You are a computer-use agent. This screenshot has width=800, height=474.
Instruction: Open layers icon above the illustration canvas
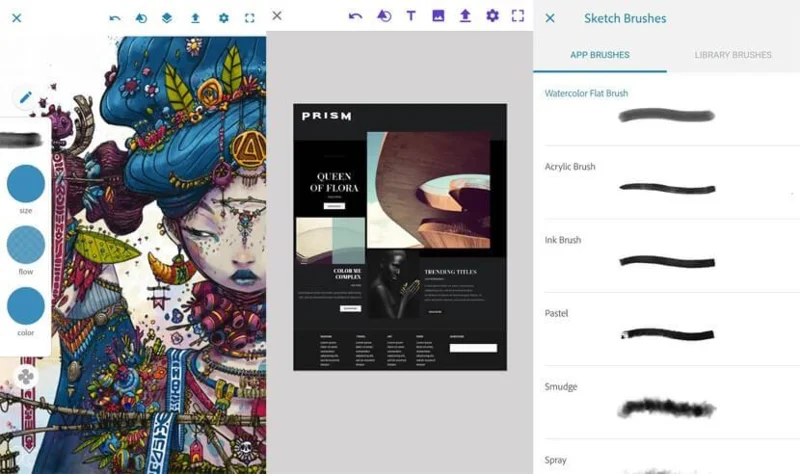[168, 18]
